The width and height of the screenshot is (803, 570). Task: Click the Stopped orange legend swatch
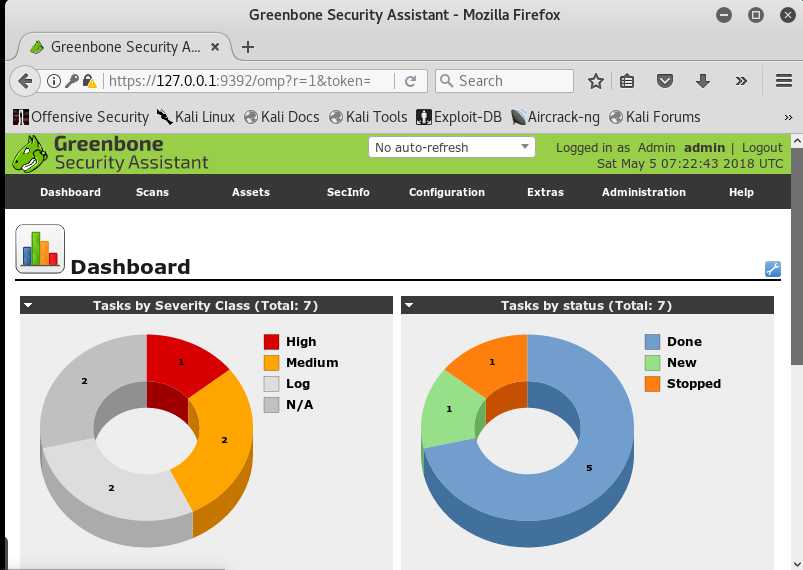pyautogui.click(x=652, y=384)
